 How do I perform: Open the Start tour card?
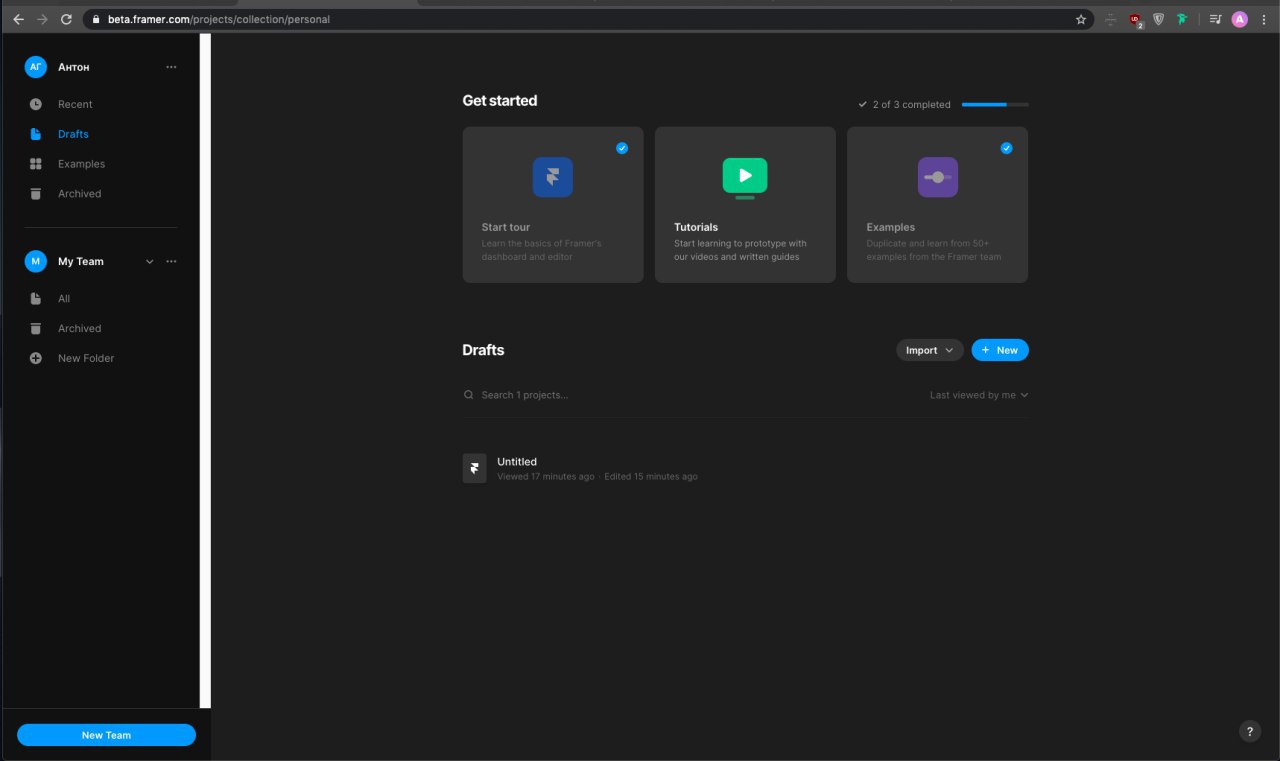[553, 204]
